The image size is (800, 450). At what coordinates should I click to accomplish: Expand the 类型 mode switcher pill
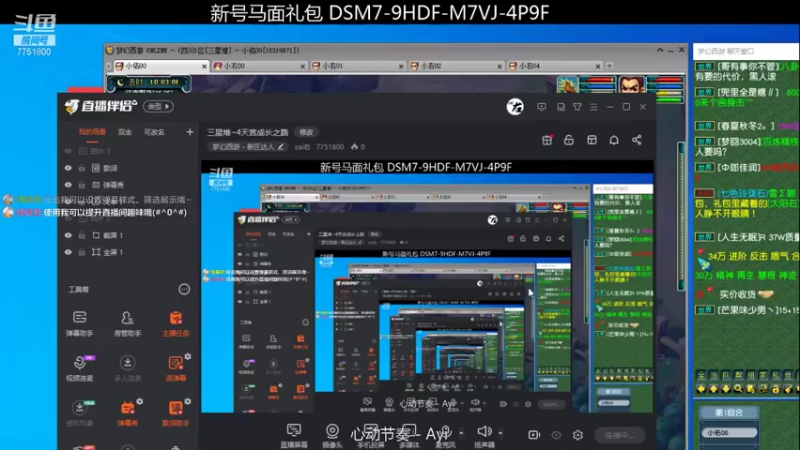tap(159, 106)
